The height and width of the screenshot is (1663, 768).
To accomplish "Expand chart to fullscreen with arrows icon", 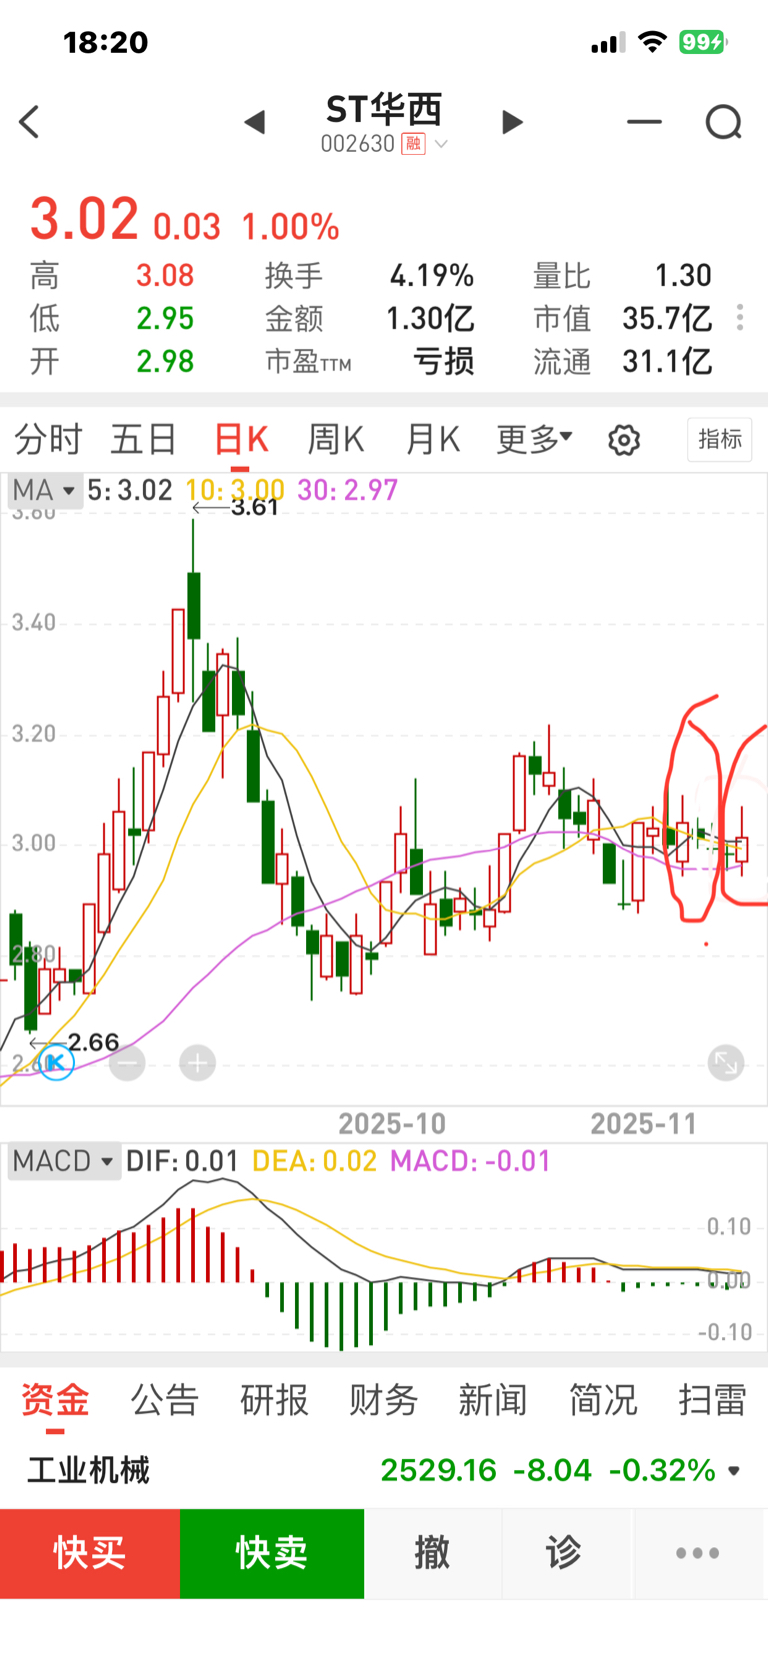I will pyautogui.click(x=726, y=1063).
